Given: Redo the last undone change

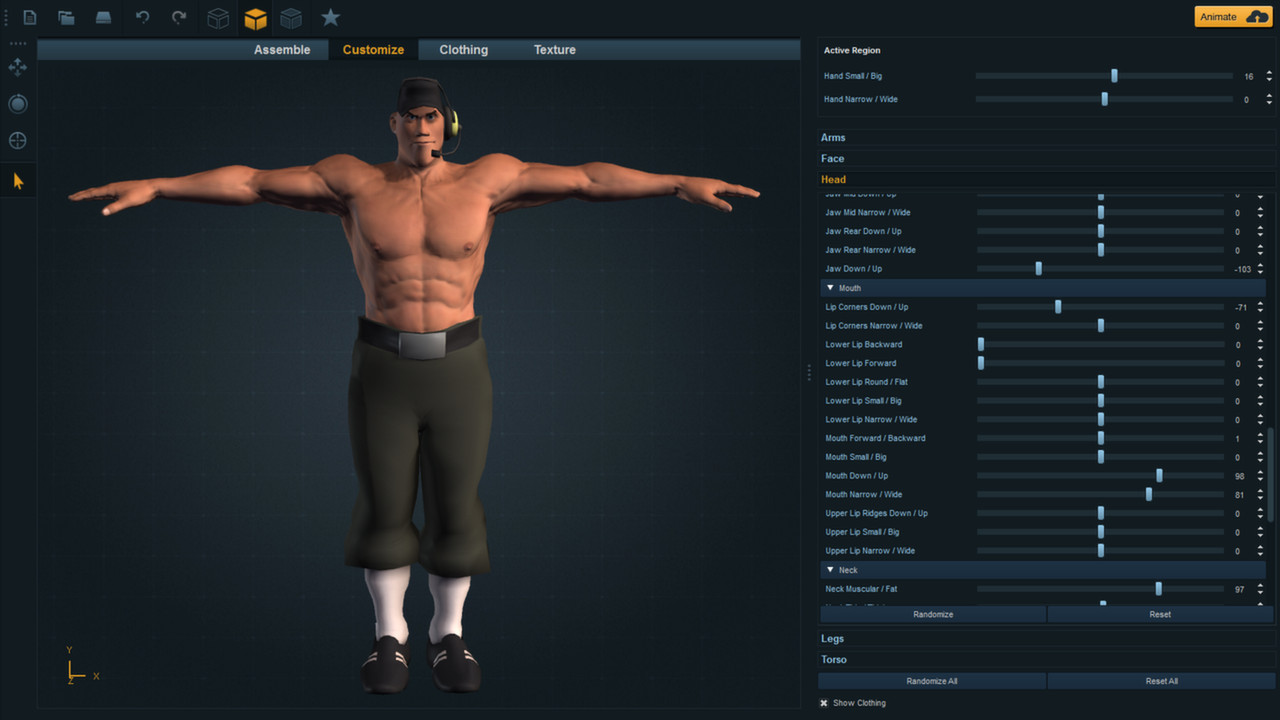Looking at the screenshot, I should coord(178,17).
